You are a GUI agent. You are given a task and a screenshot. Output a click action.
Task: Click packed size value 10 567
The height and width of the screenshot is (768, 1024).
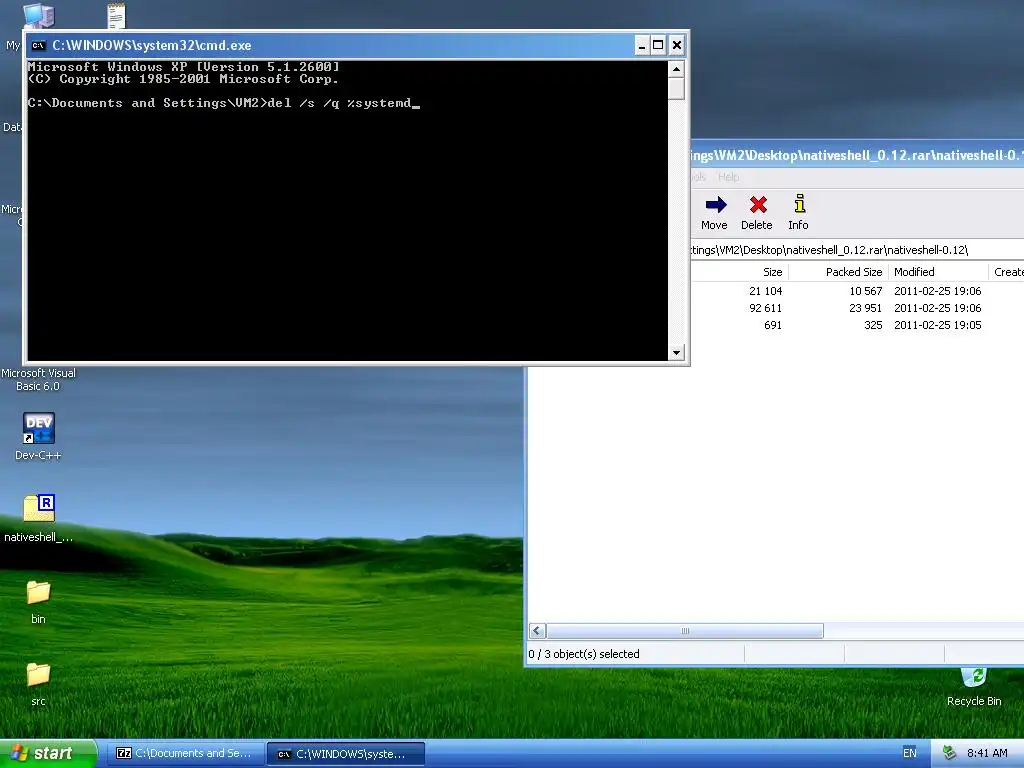(x=866, y=291)
